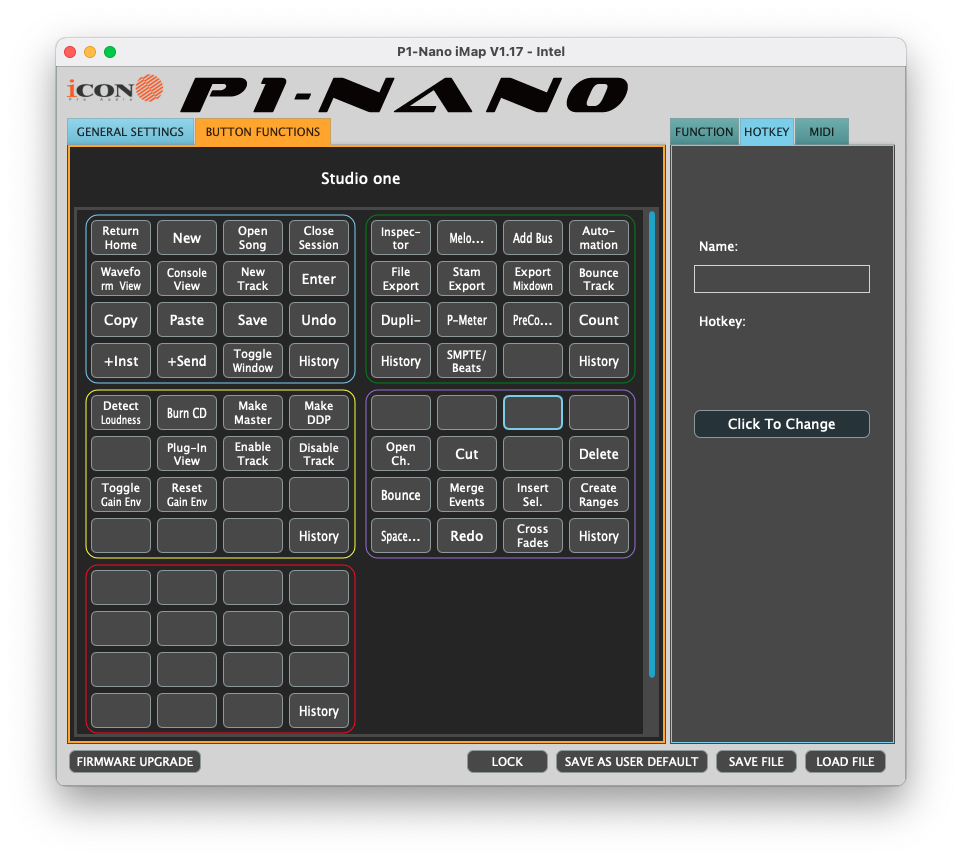Select the Insert Sel. pad
The width and height of the screenshot is (962, 860).
point(533,494)
